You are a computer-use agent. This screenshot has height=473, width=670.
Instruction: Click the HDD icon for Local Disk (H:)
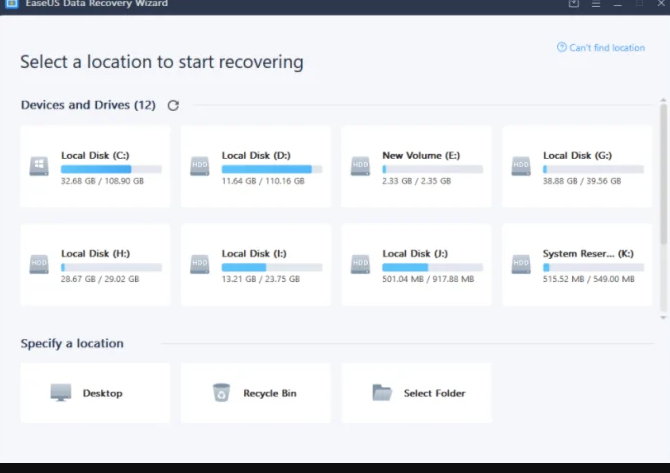pos(39,264)
